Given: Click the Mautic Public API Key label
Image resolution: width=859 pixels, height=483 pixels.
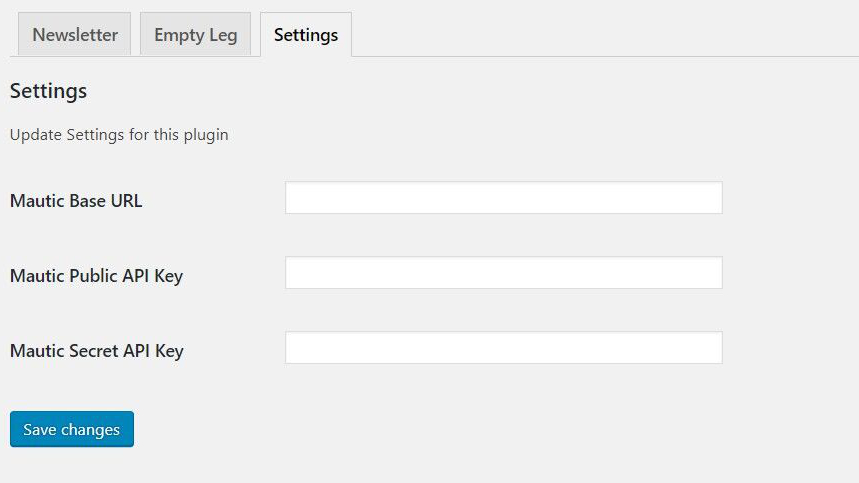Looking at the screenshot, I should (96, 276).
